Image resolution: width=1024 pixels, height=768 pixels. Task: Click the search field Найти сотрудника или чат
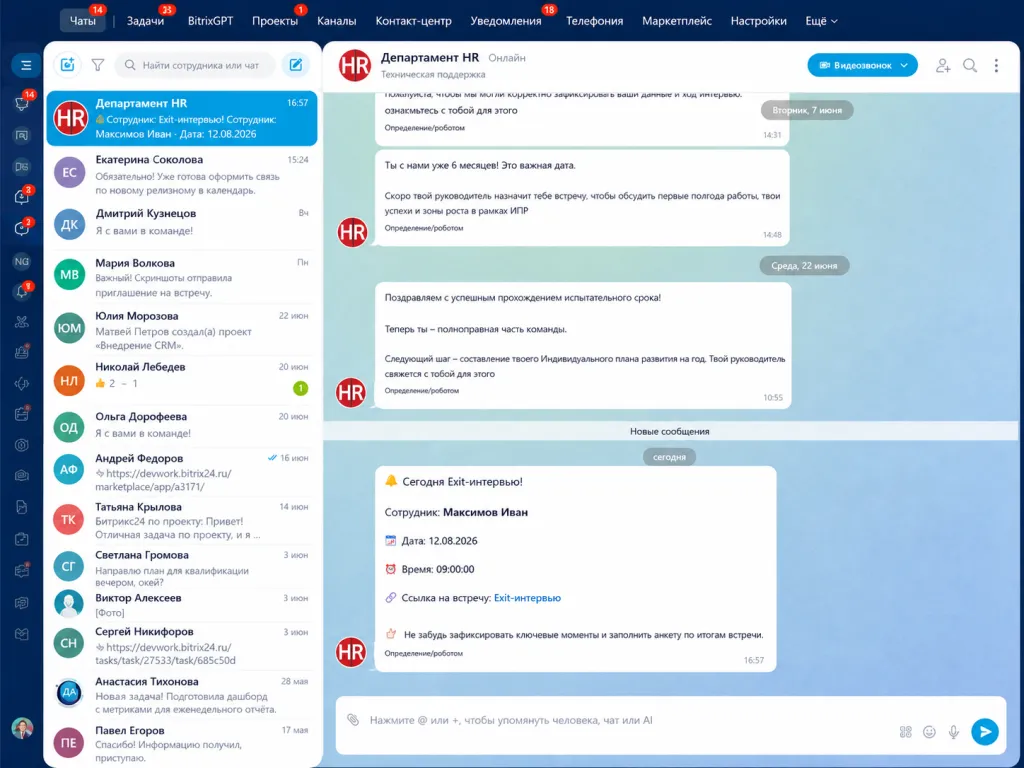pyautogui.click(x=195, y=65)
